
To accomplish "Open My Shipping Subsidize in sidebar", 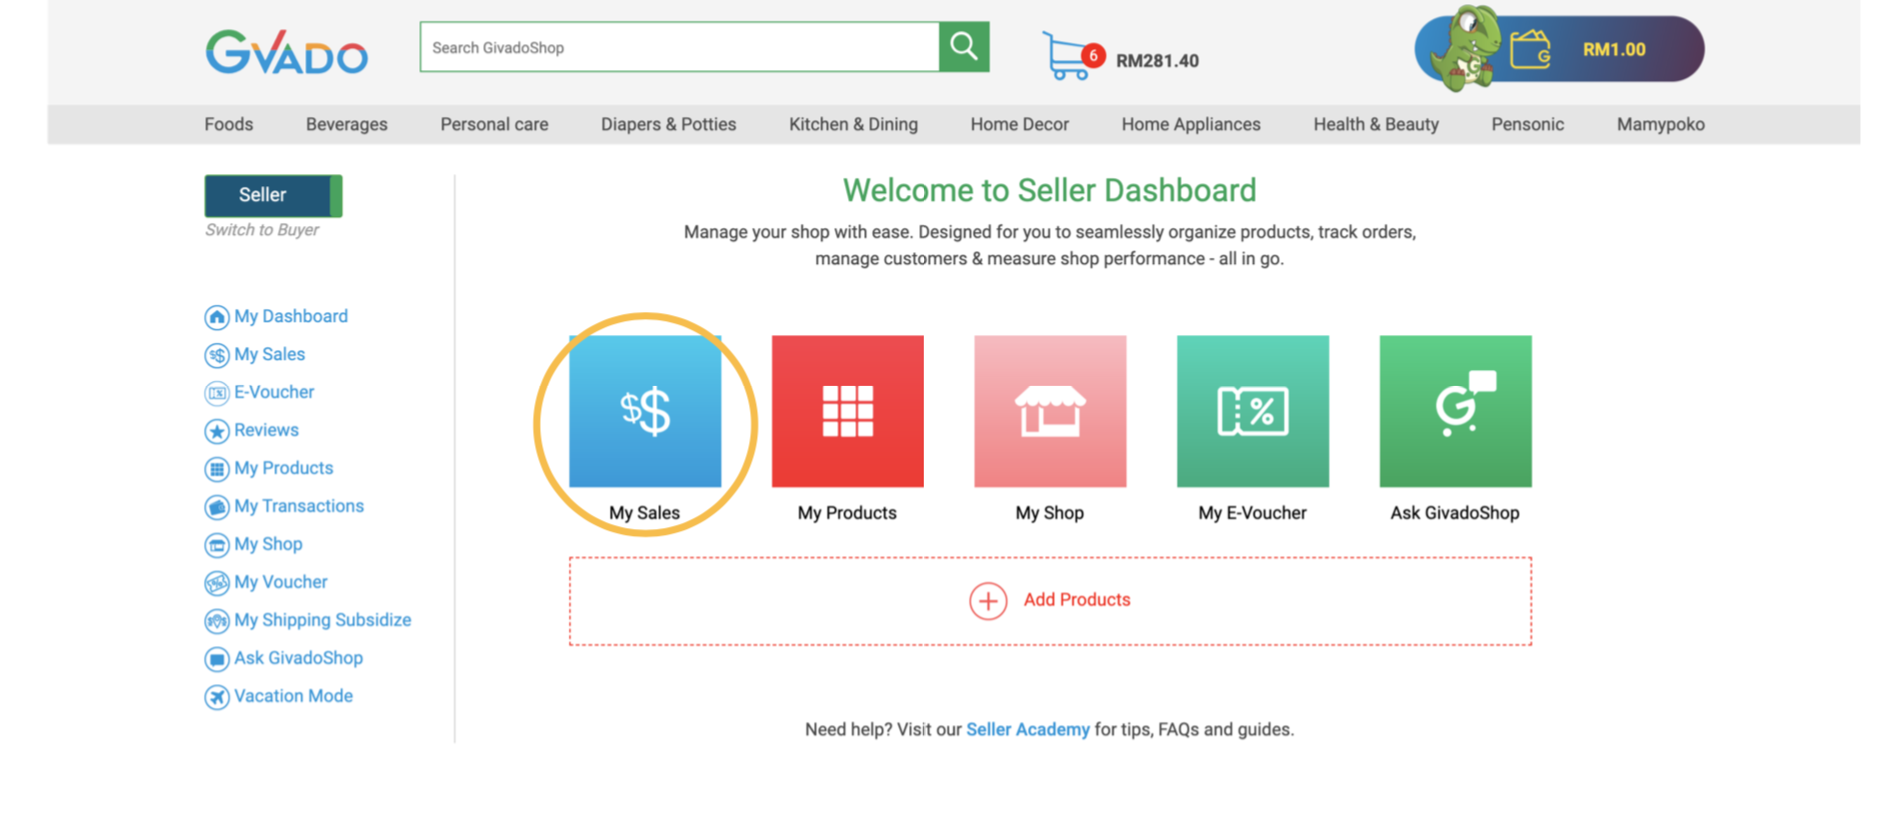I will [322, 620].
